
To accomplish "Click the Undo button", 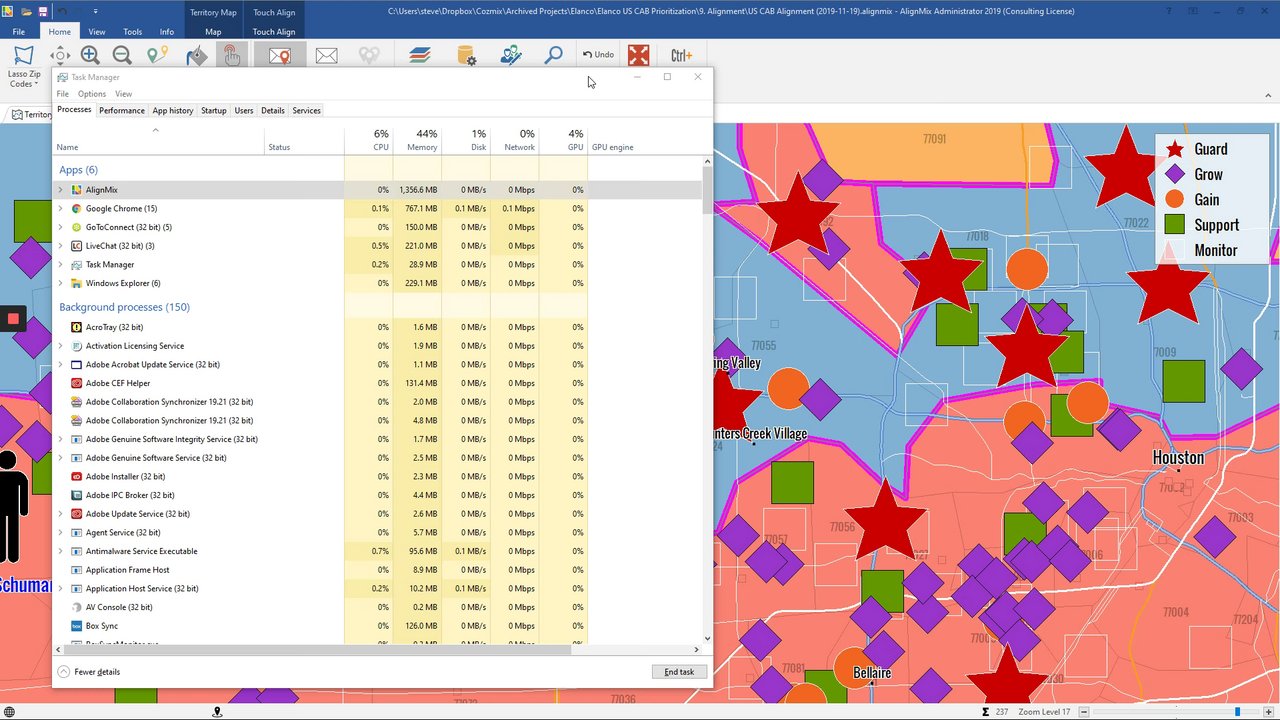I will (598, 55).
